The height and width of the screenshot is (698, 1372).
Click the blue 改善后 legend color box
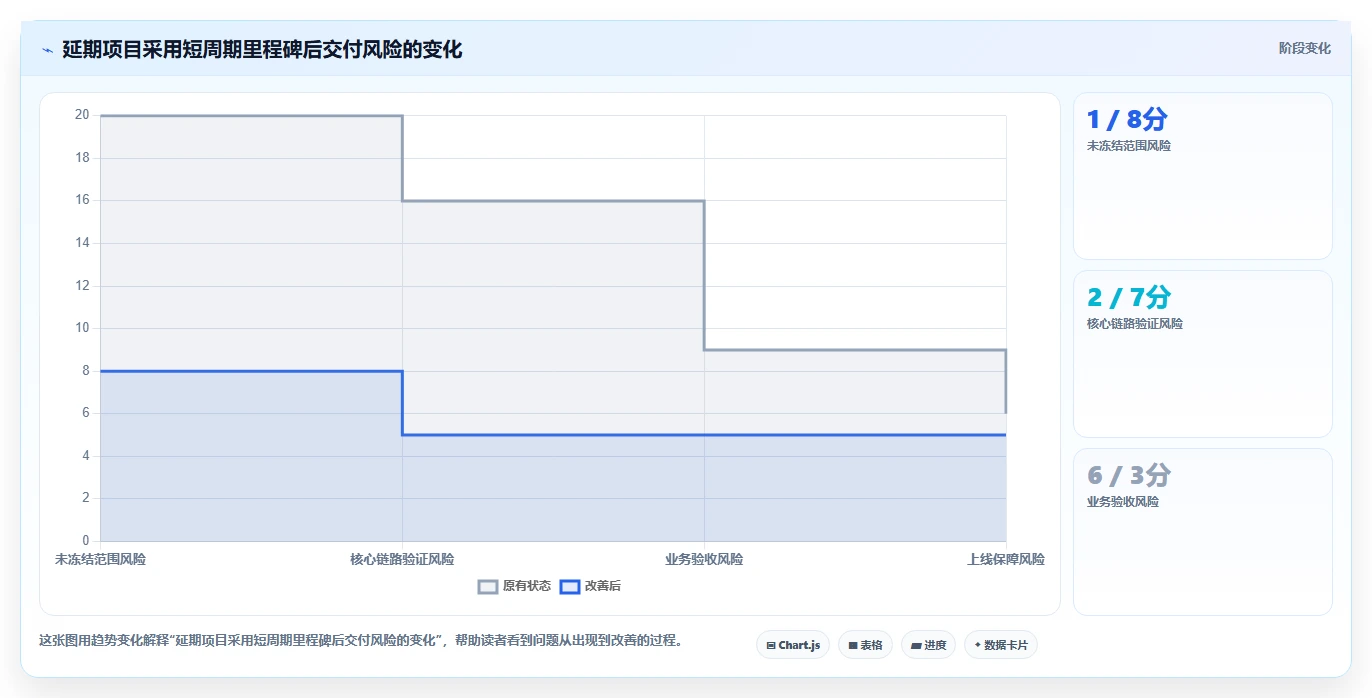coord(570,586)
